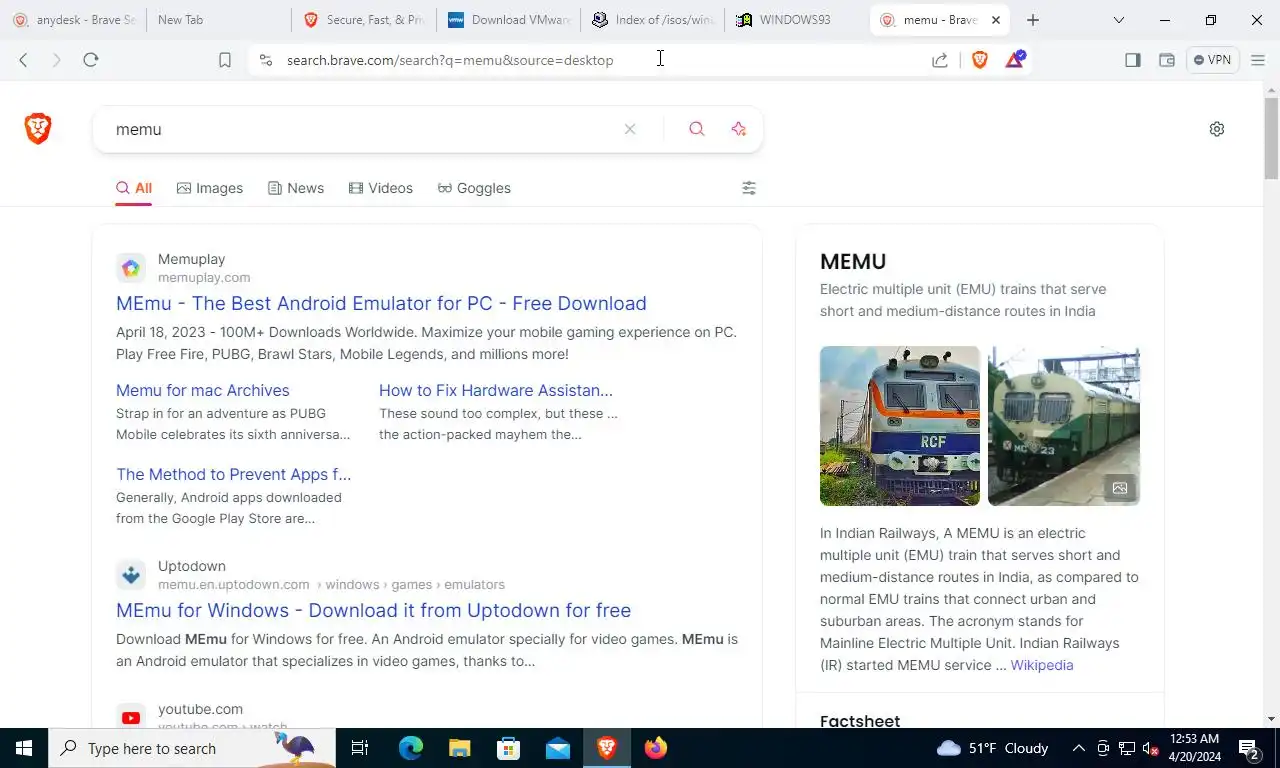The image size is (1280, 768).
Task: Open Brave Shields lion icon
Action: 980,60
